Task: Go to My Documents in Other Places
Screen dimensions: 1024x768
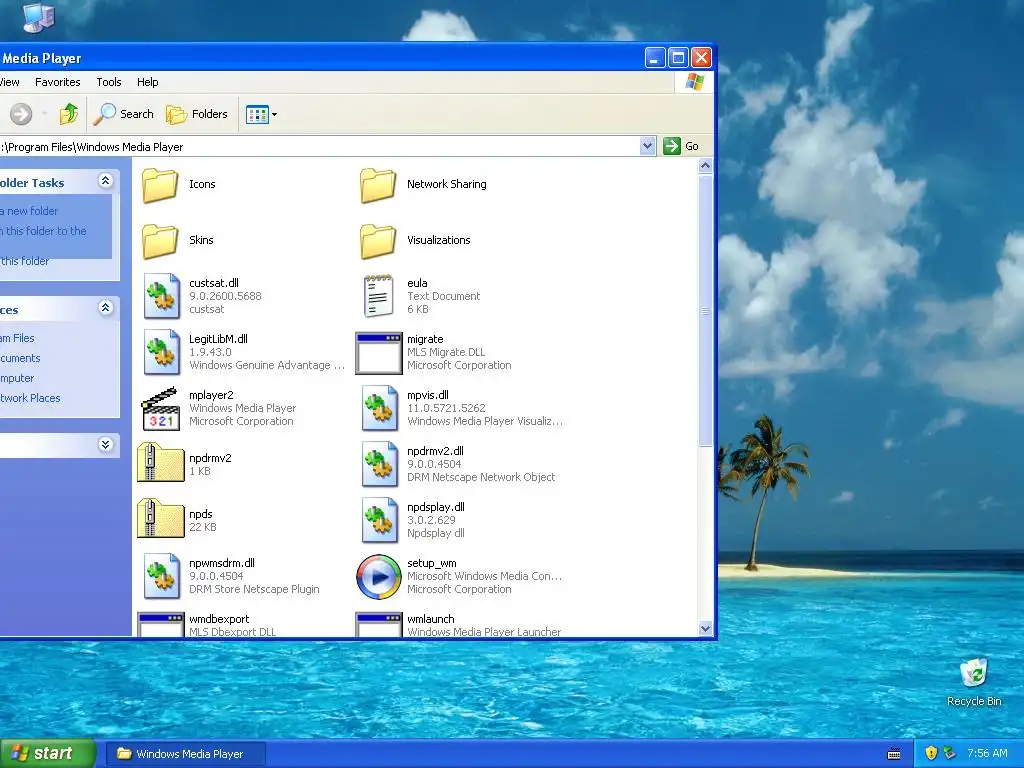Action: point(20,359)
